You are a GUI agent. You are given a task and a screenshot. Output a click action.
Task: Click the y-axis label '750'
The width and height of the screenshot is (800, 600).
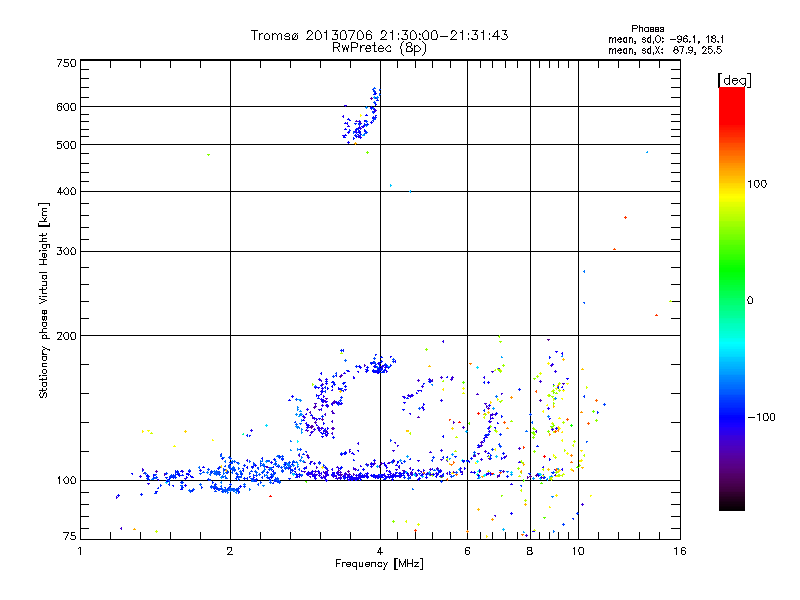tap(66, 63)
